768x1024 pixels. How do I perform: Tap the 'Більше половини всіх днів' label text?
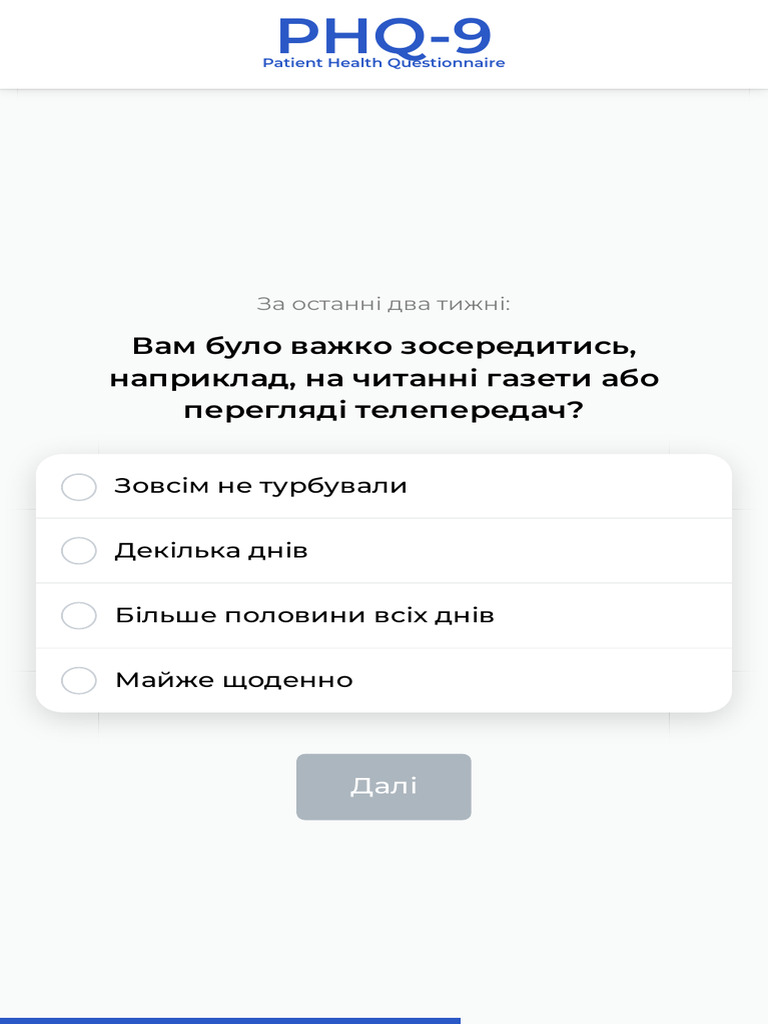click(x=304, y=615)
